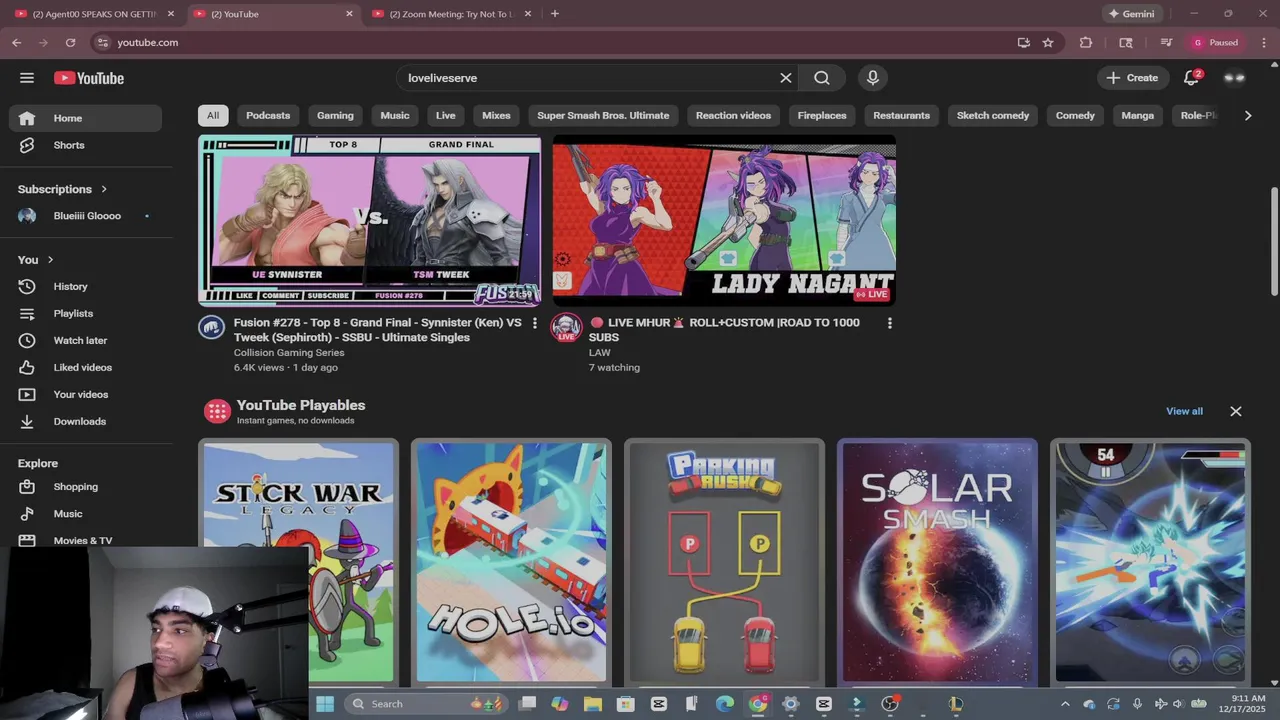Open the Collision Gaming Series channel avatar
The height and width of the screenshot is (720, 1280).
[211, 327]
